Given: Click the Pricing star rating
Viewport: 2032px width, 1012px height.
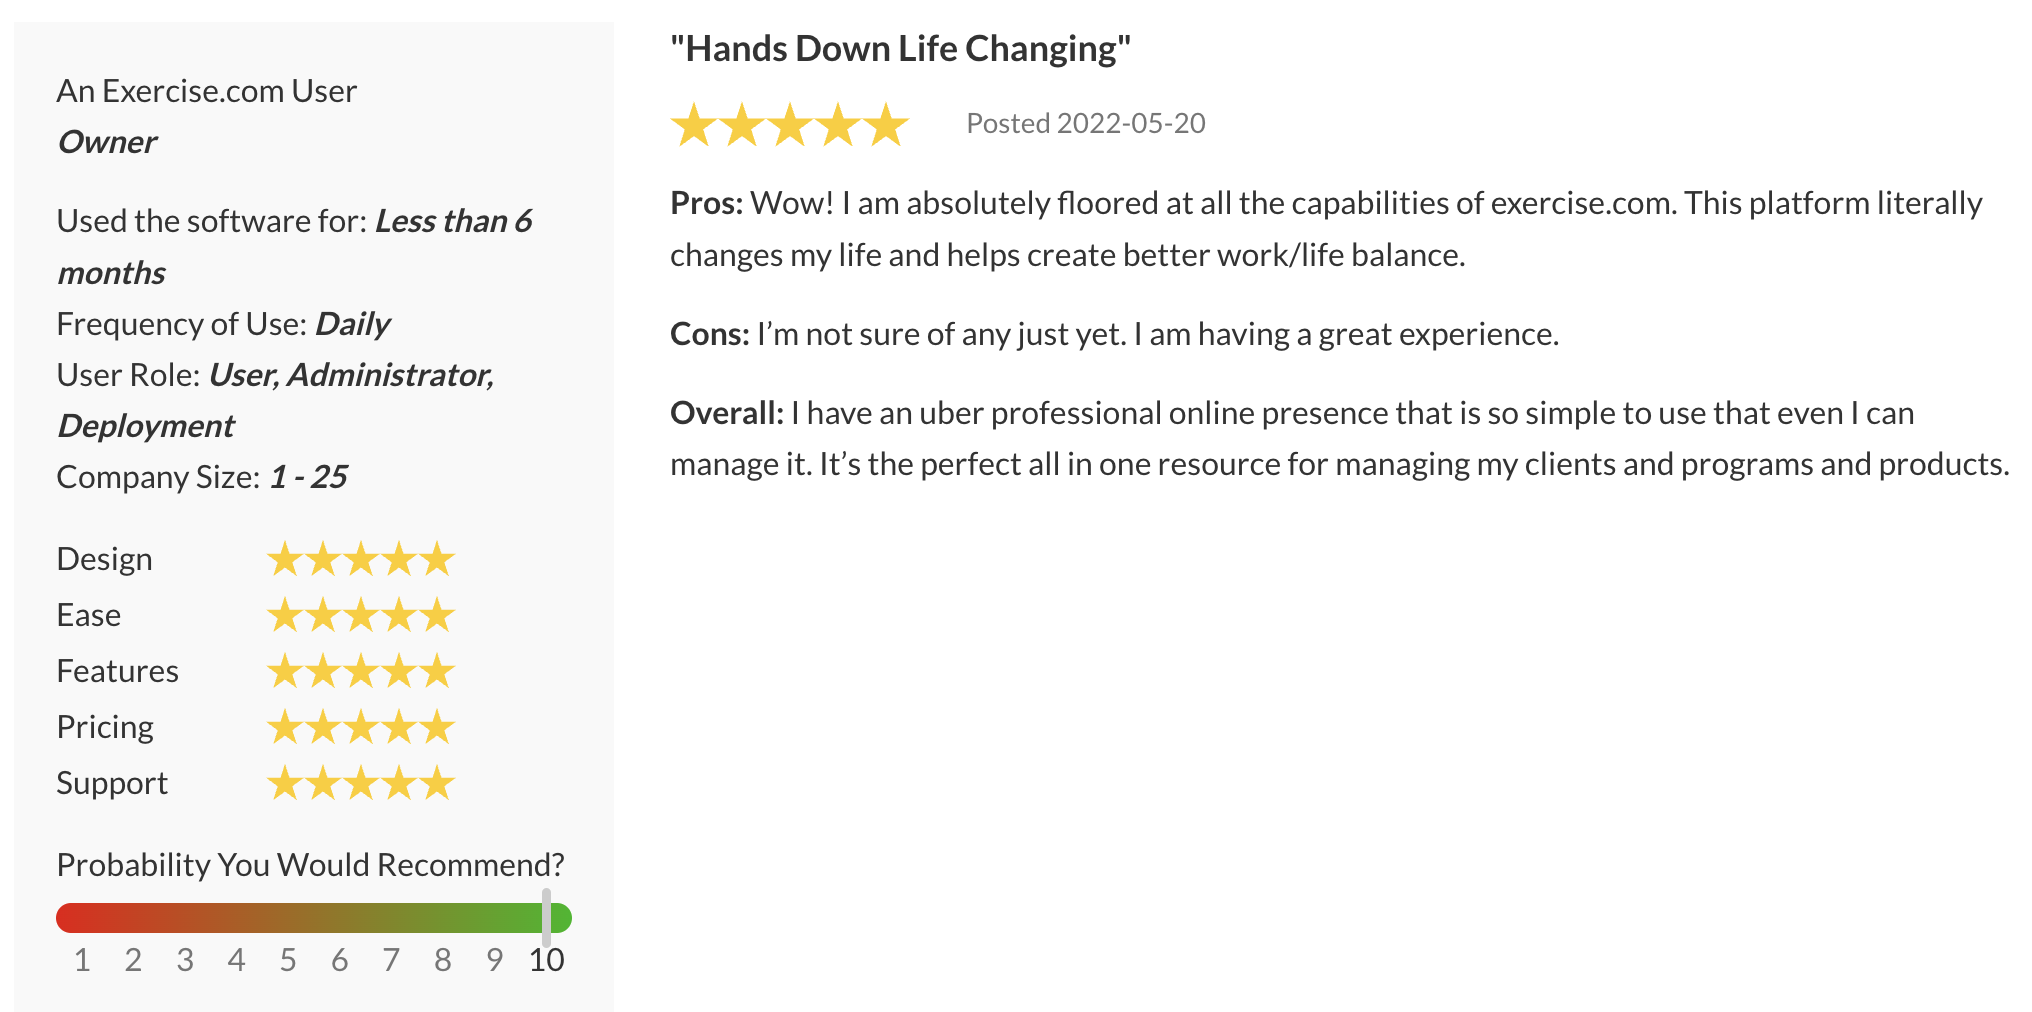Looking at the screenshot, I should point(360,728).
